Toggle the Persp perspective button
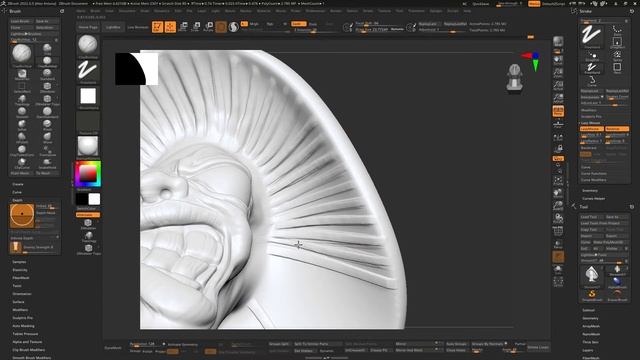 point(558,111)
